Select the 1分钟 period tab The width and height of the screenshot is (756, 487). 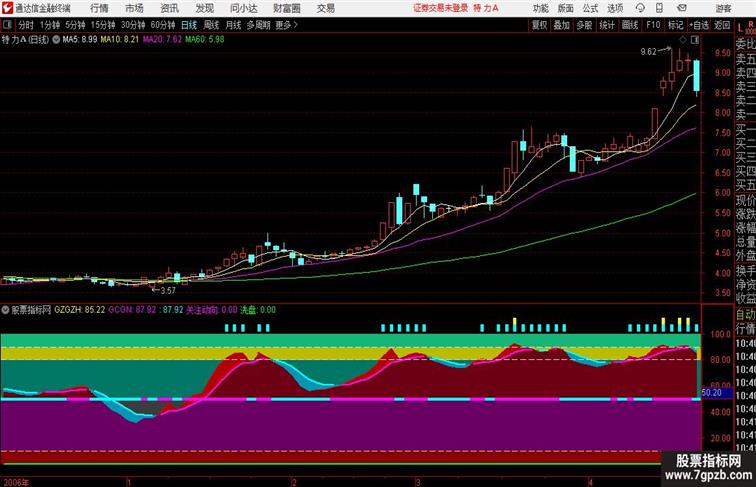click(x=50, y=25)
